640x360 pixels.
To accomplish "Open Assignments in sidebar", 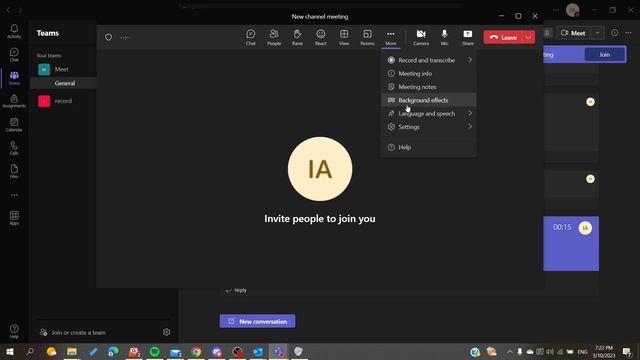I will tap(14, 101).
